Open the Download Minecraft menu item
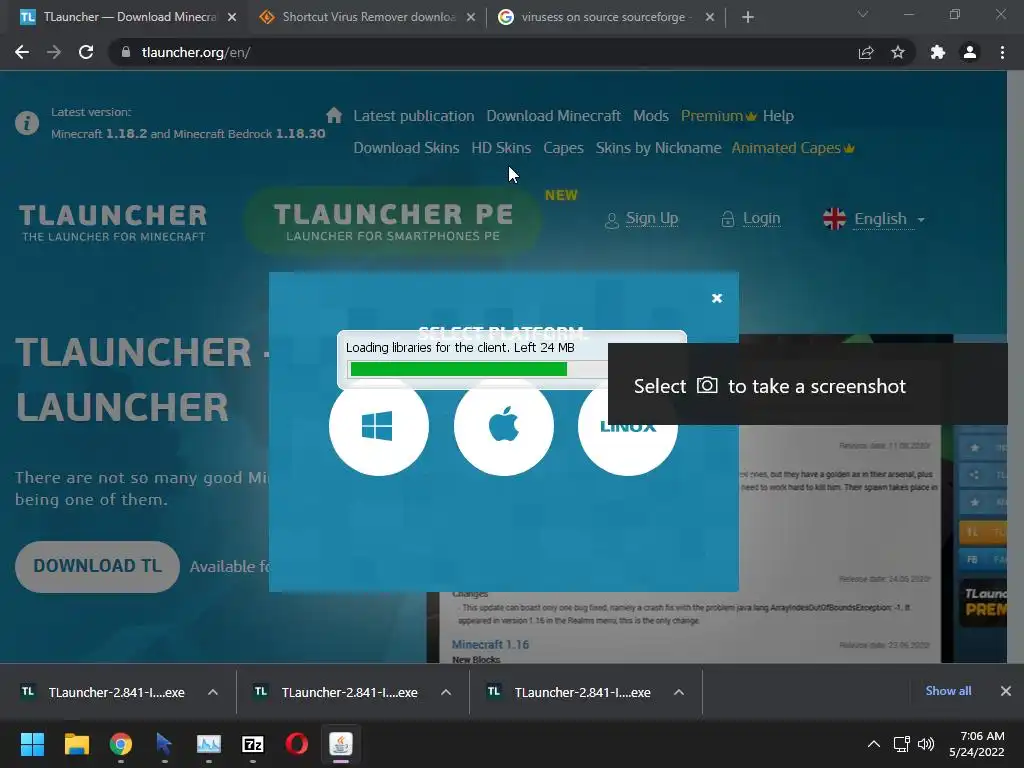 coord(554,116)
